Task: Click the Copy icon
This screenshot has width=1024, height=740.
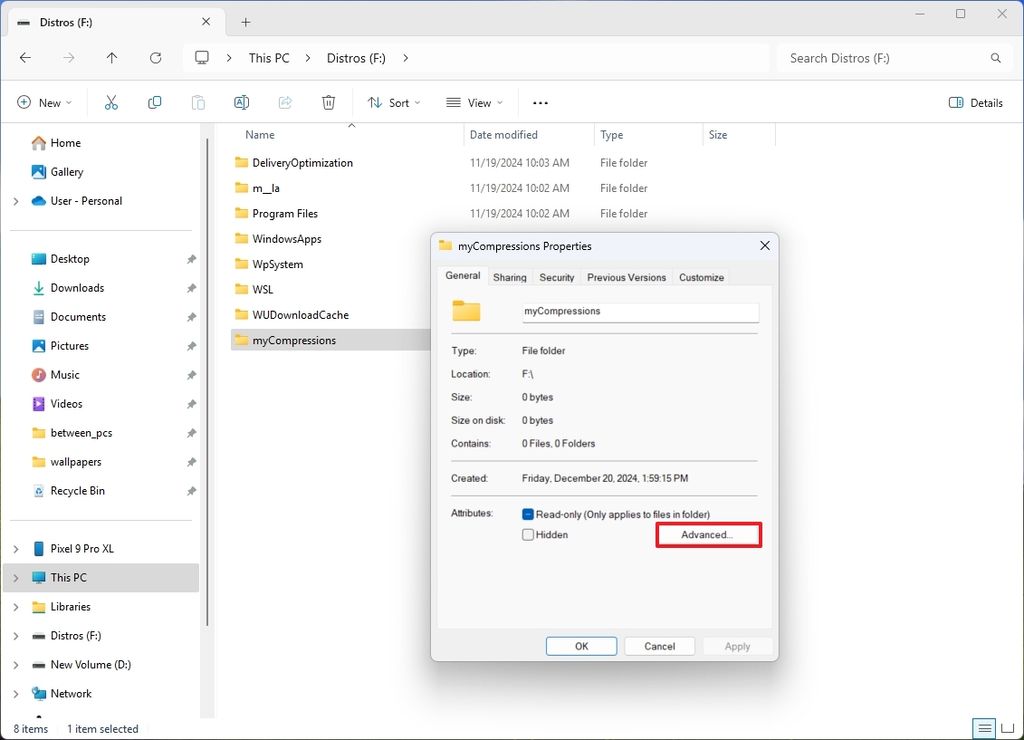Action: click(x=154, y=102)
